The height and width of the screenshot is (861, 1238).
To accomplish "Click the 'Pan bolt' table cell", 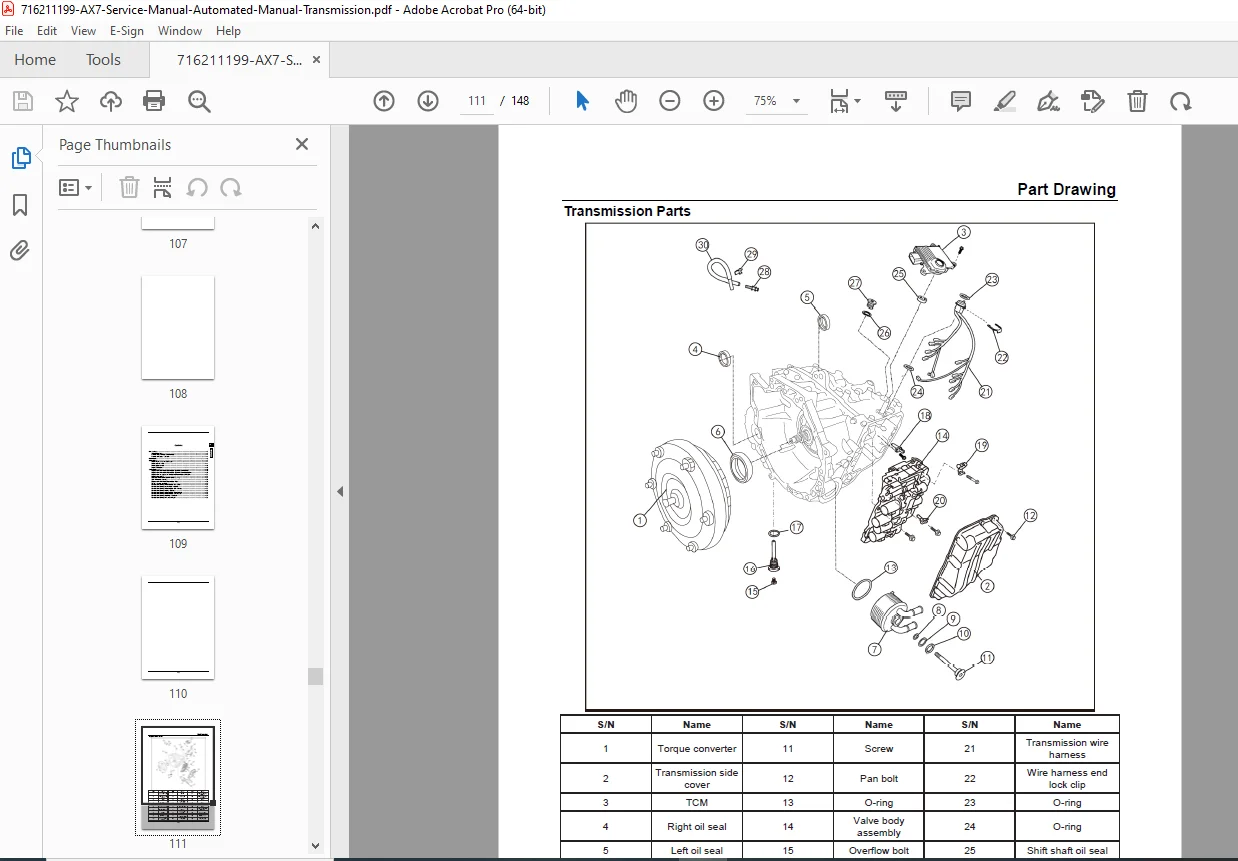I will click(879, 779).
